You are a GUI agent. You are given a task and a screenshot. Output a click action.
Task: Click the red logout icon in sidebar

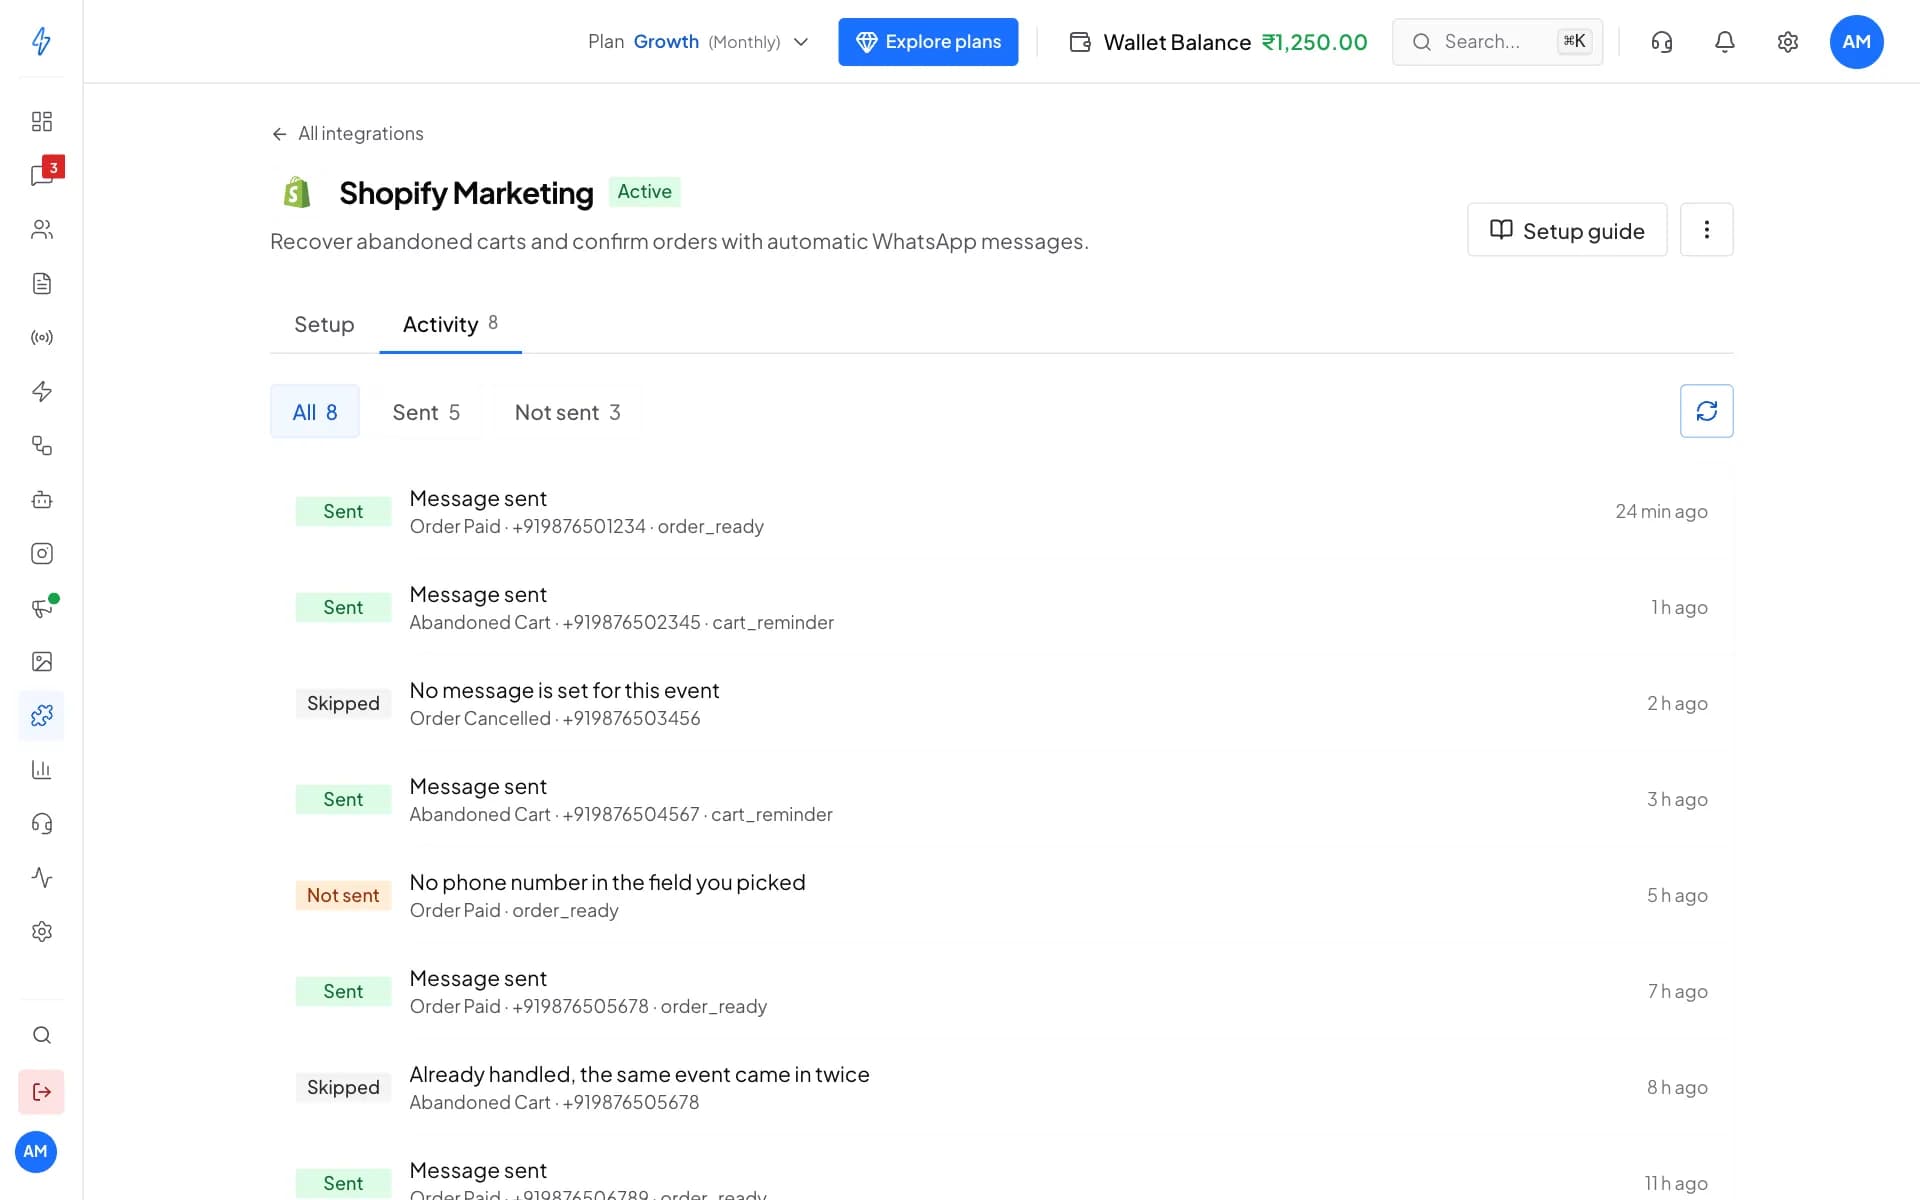pyautogui.click(x=41, y=1091)
